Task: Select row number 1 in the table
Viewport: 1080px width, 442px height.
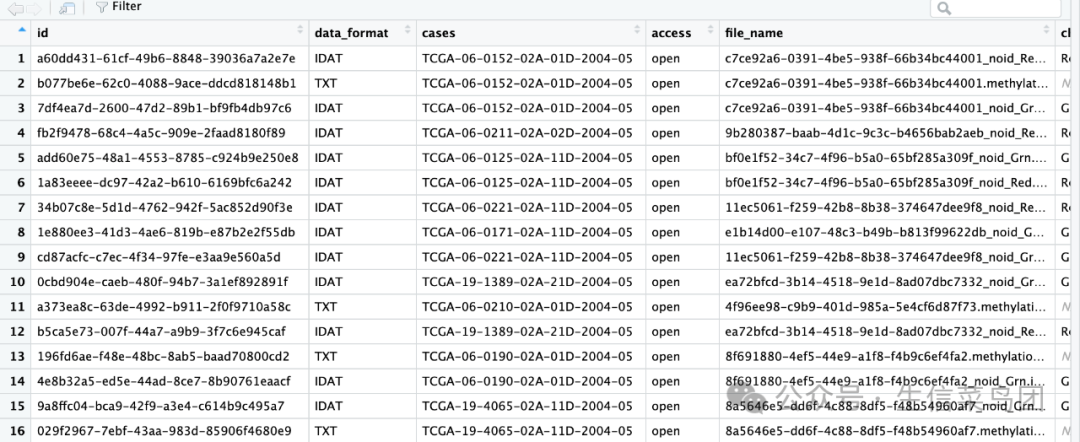Action: [x=20, y=58]
